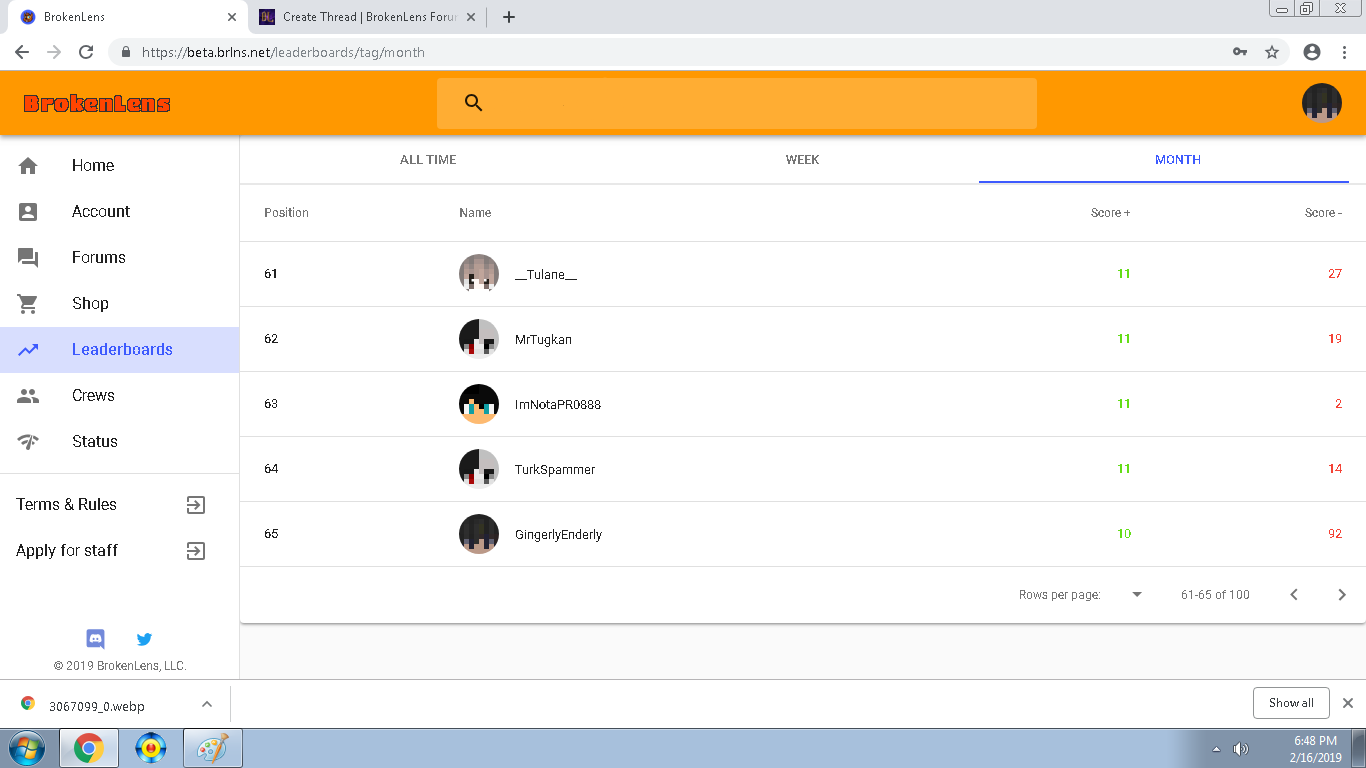1366x768 pixels.
Task: Click the player name __Tulane__
Action: pos(546,275)
